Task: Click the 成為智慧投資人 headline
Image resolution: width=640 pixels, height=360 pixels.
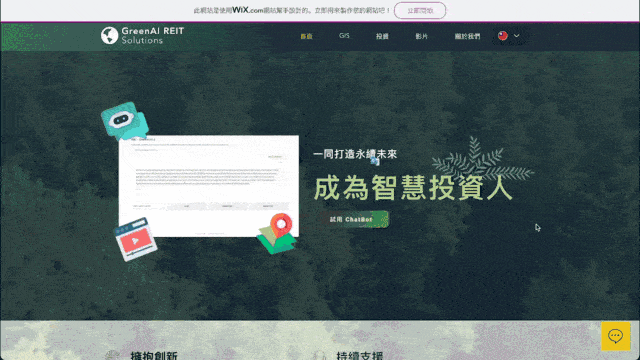Action: (413, 188)
